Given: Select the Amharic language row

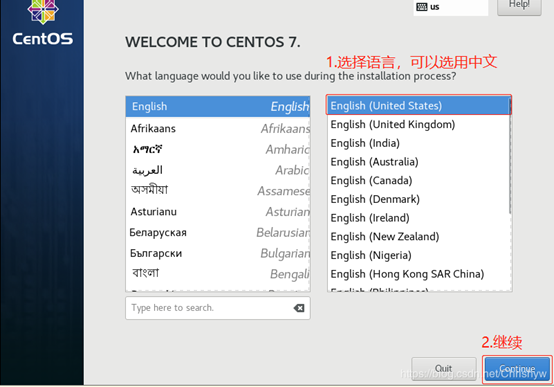Looking at the screenshot, I should tap(218, 149).
